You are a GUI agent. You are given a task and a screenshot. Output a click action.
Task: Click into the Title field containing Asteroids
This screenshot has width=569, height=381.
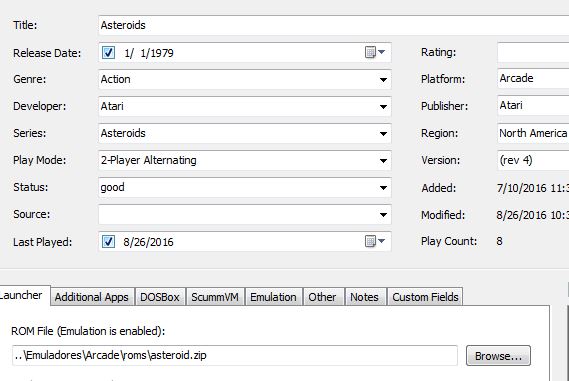pyautogui.click(x=333, y=25)
